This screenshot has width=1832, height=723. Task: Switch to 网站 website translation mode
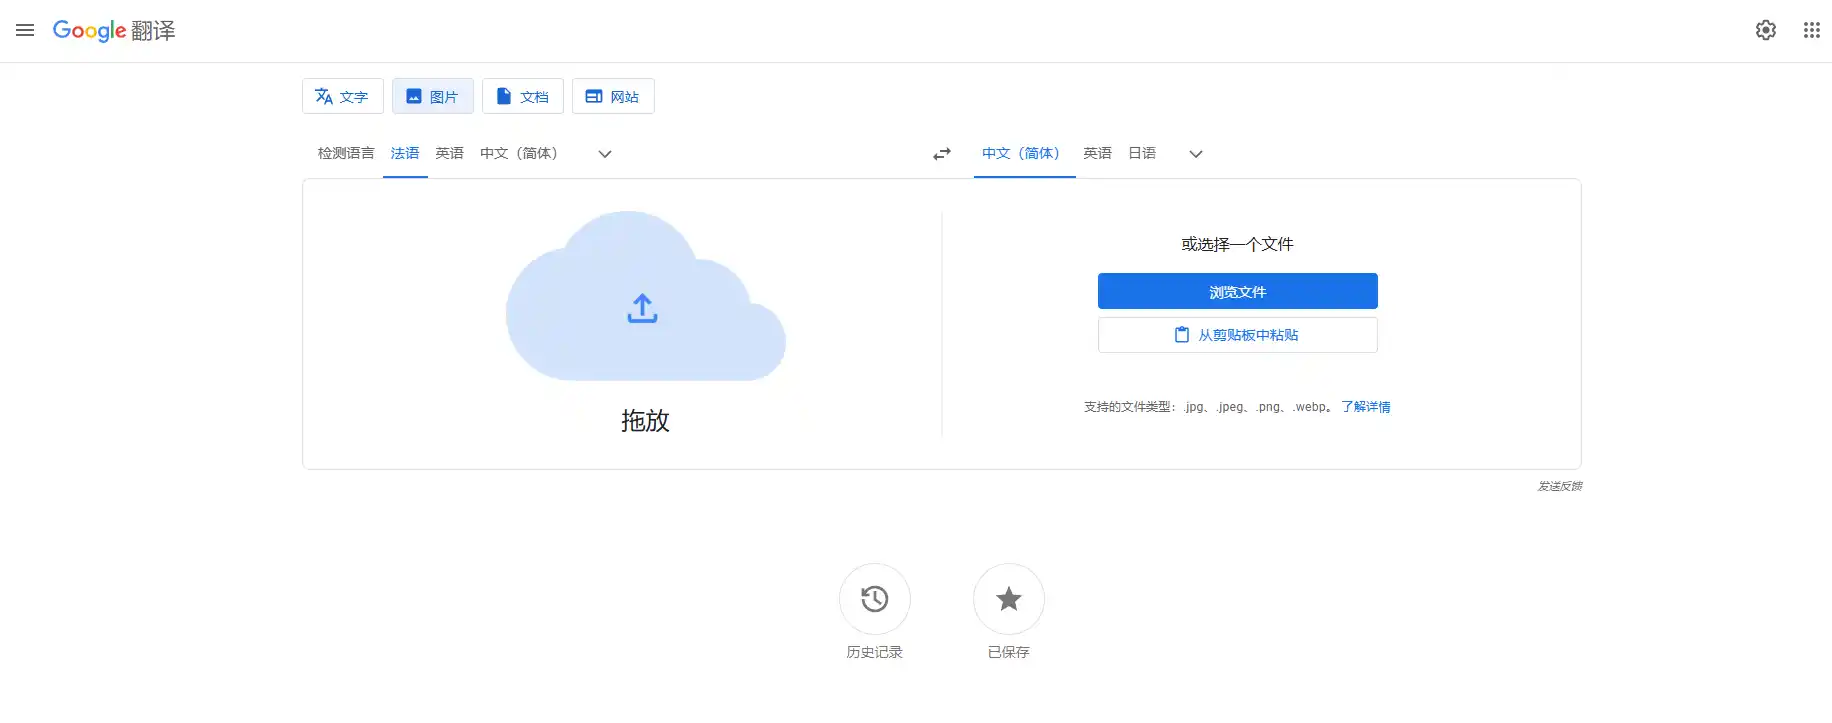(x=612, y=96)
